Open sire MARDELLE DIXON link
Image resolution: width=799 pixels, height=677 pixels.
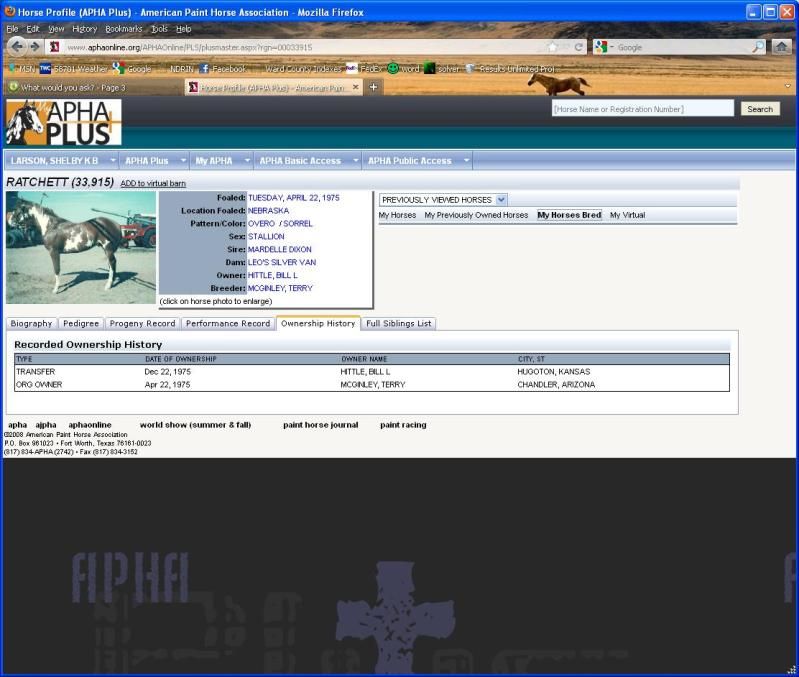pyautogui.click(x=279, y=250)
